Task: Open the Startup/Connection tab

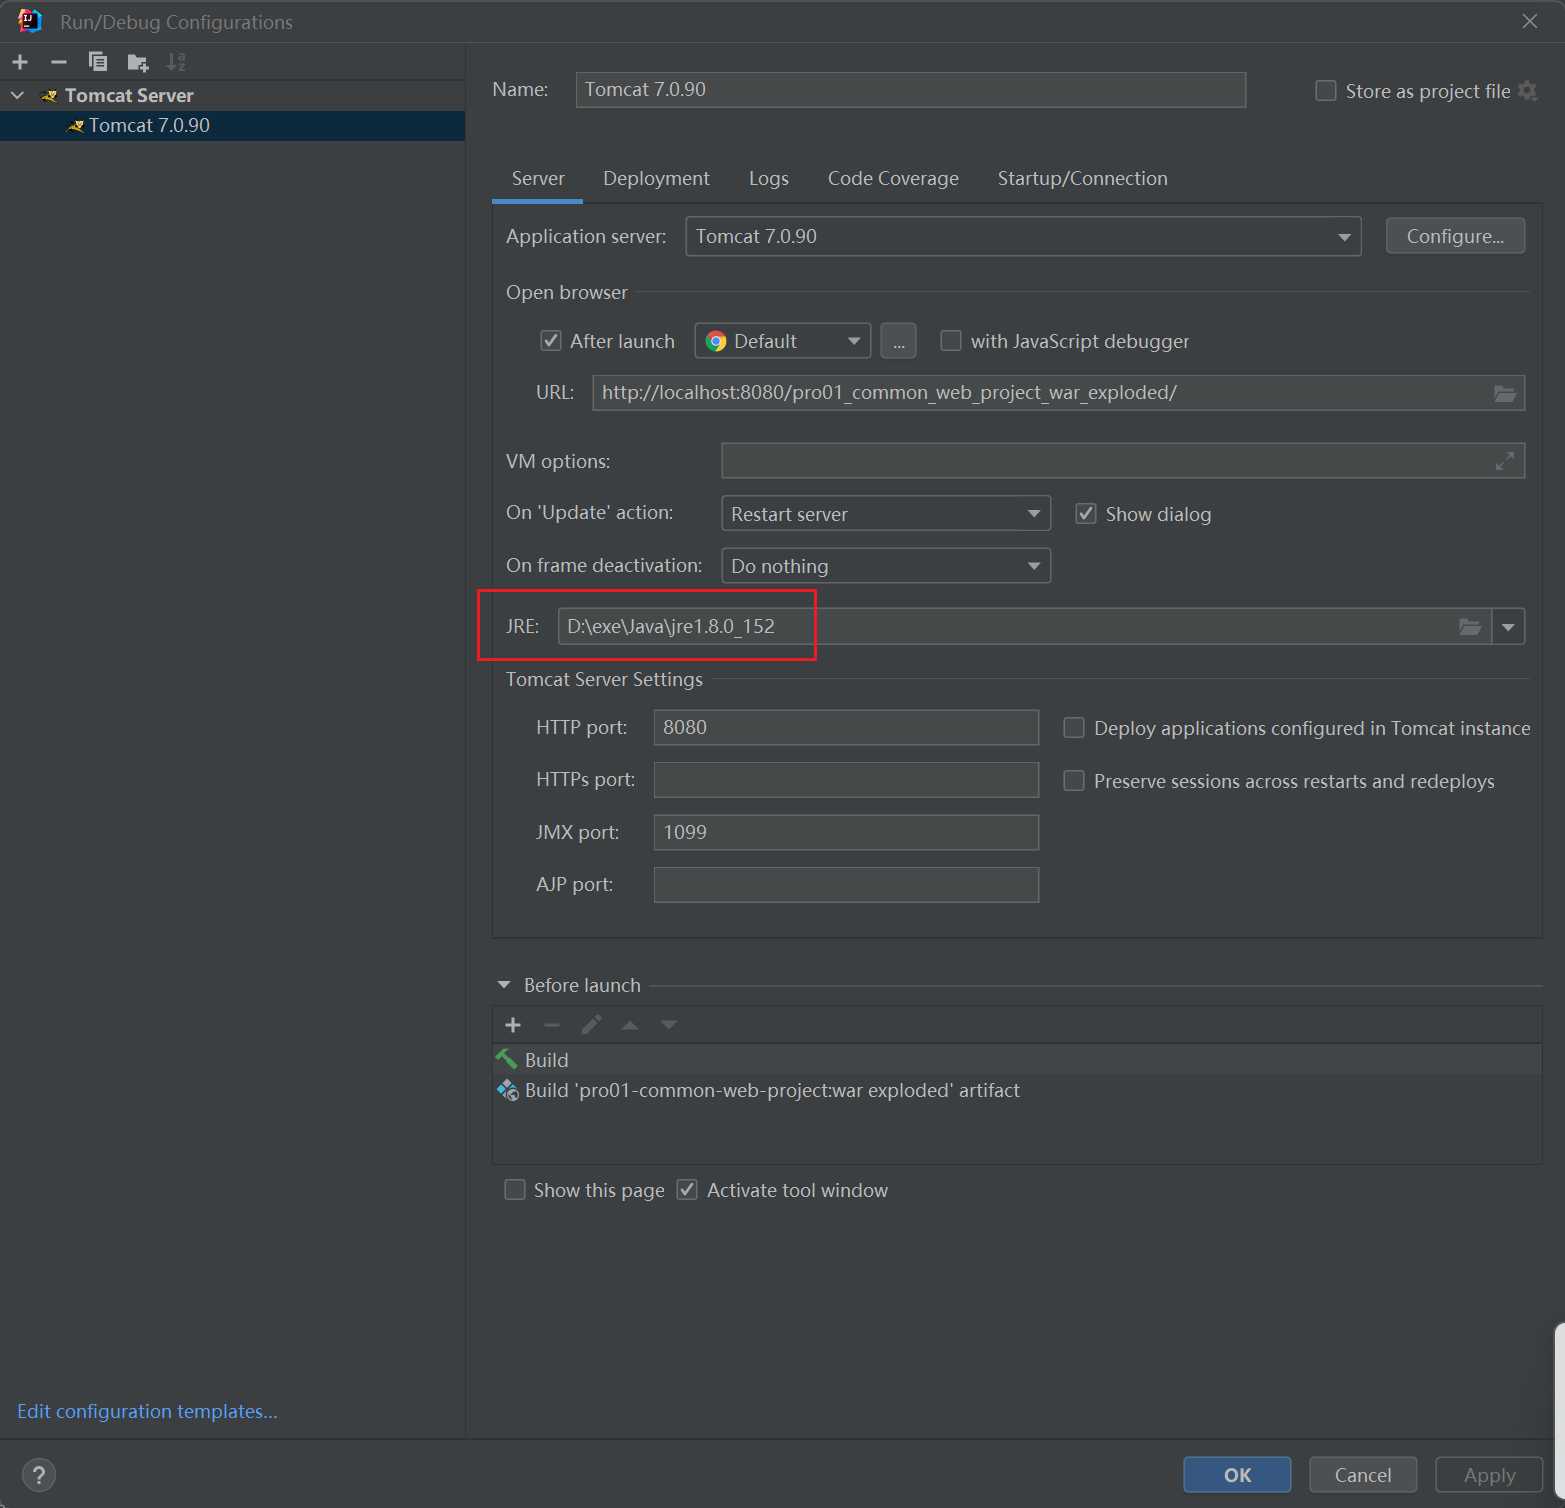Action: click(1082, 178)
